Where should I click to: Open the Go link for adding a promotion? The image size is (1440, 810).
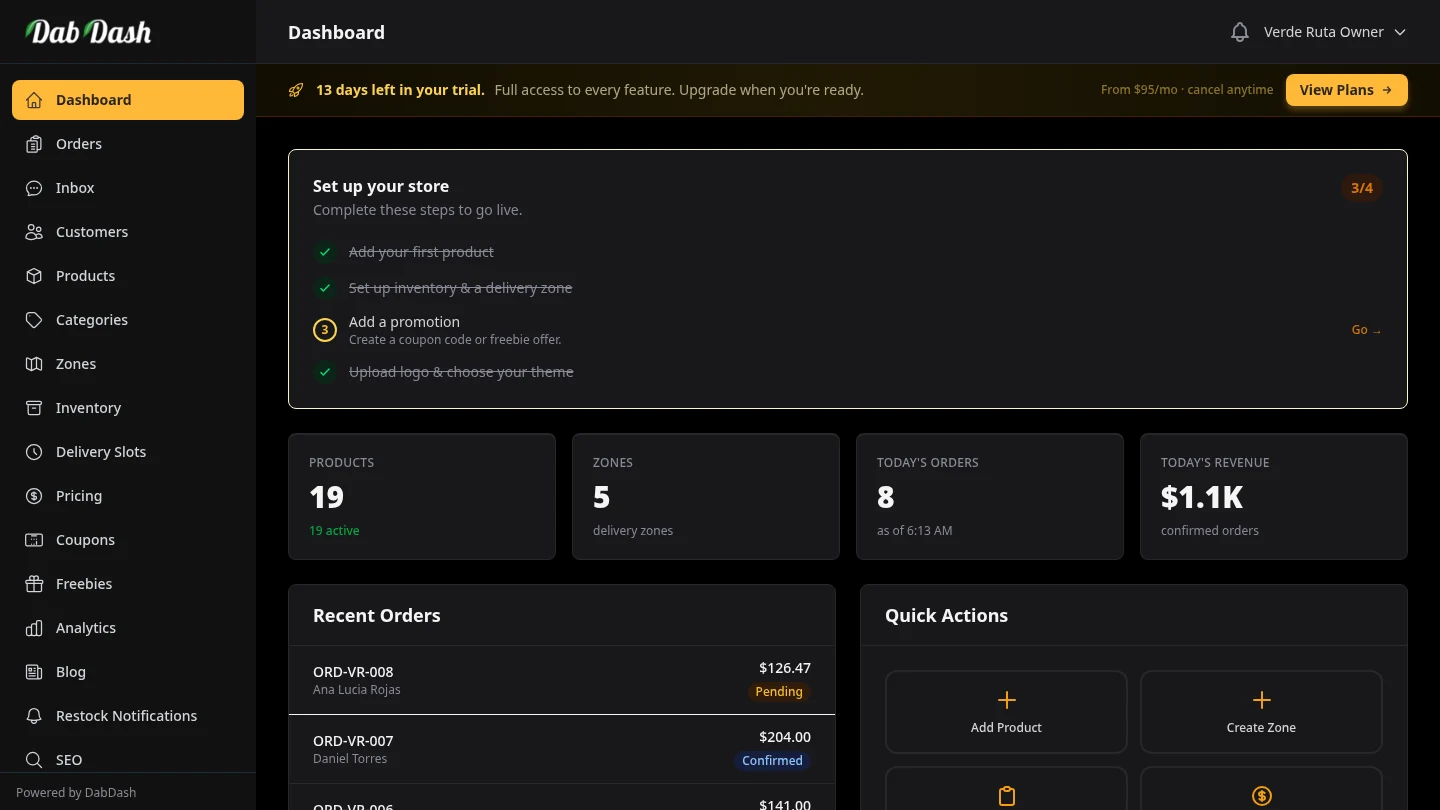[x=1365, y=329]
